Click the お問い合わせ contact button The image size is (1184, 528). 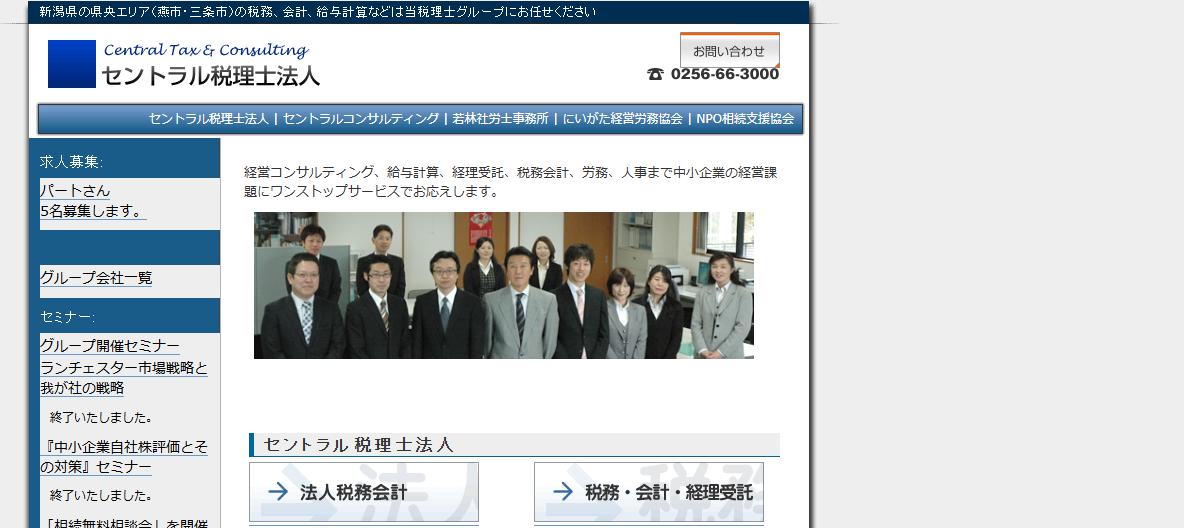pos(729,51)
